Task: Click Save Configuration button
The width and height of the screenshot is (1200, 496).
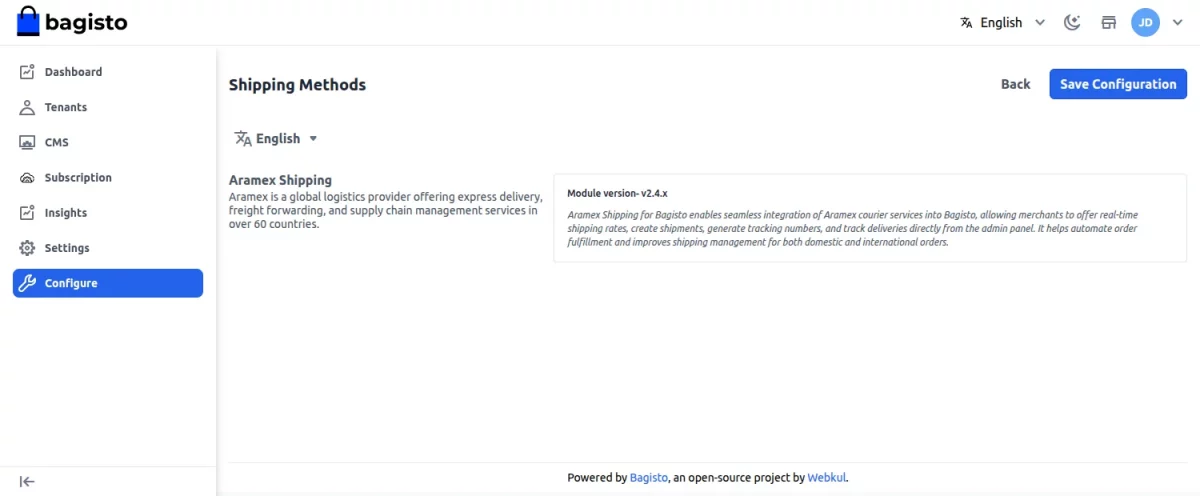Action: 1118,84
